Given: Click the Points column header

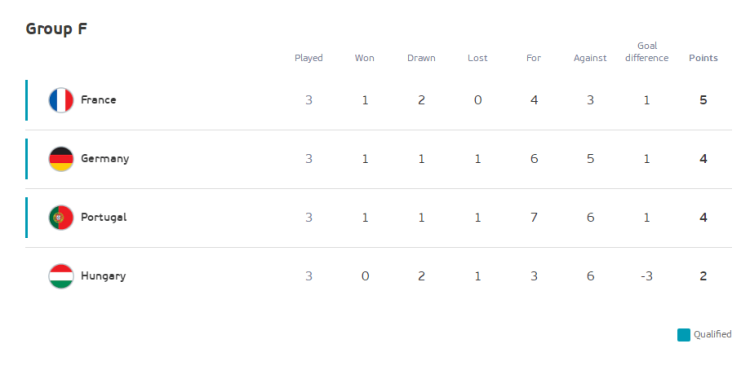Looking at the screenshot, I should point(703,58).
